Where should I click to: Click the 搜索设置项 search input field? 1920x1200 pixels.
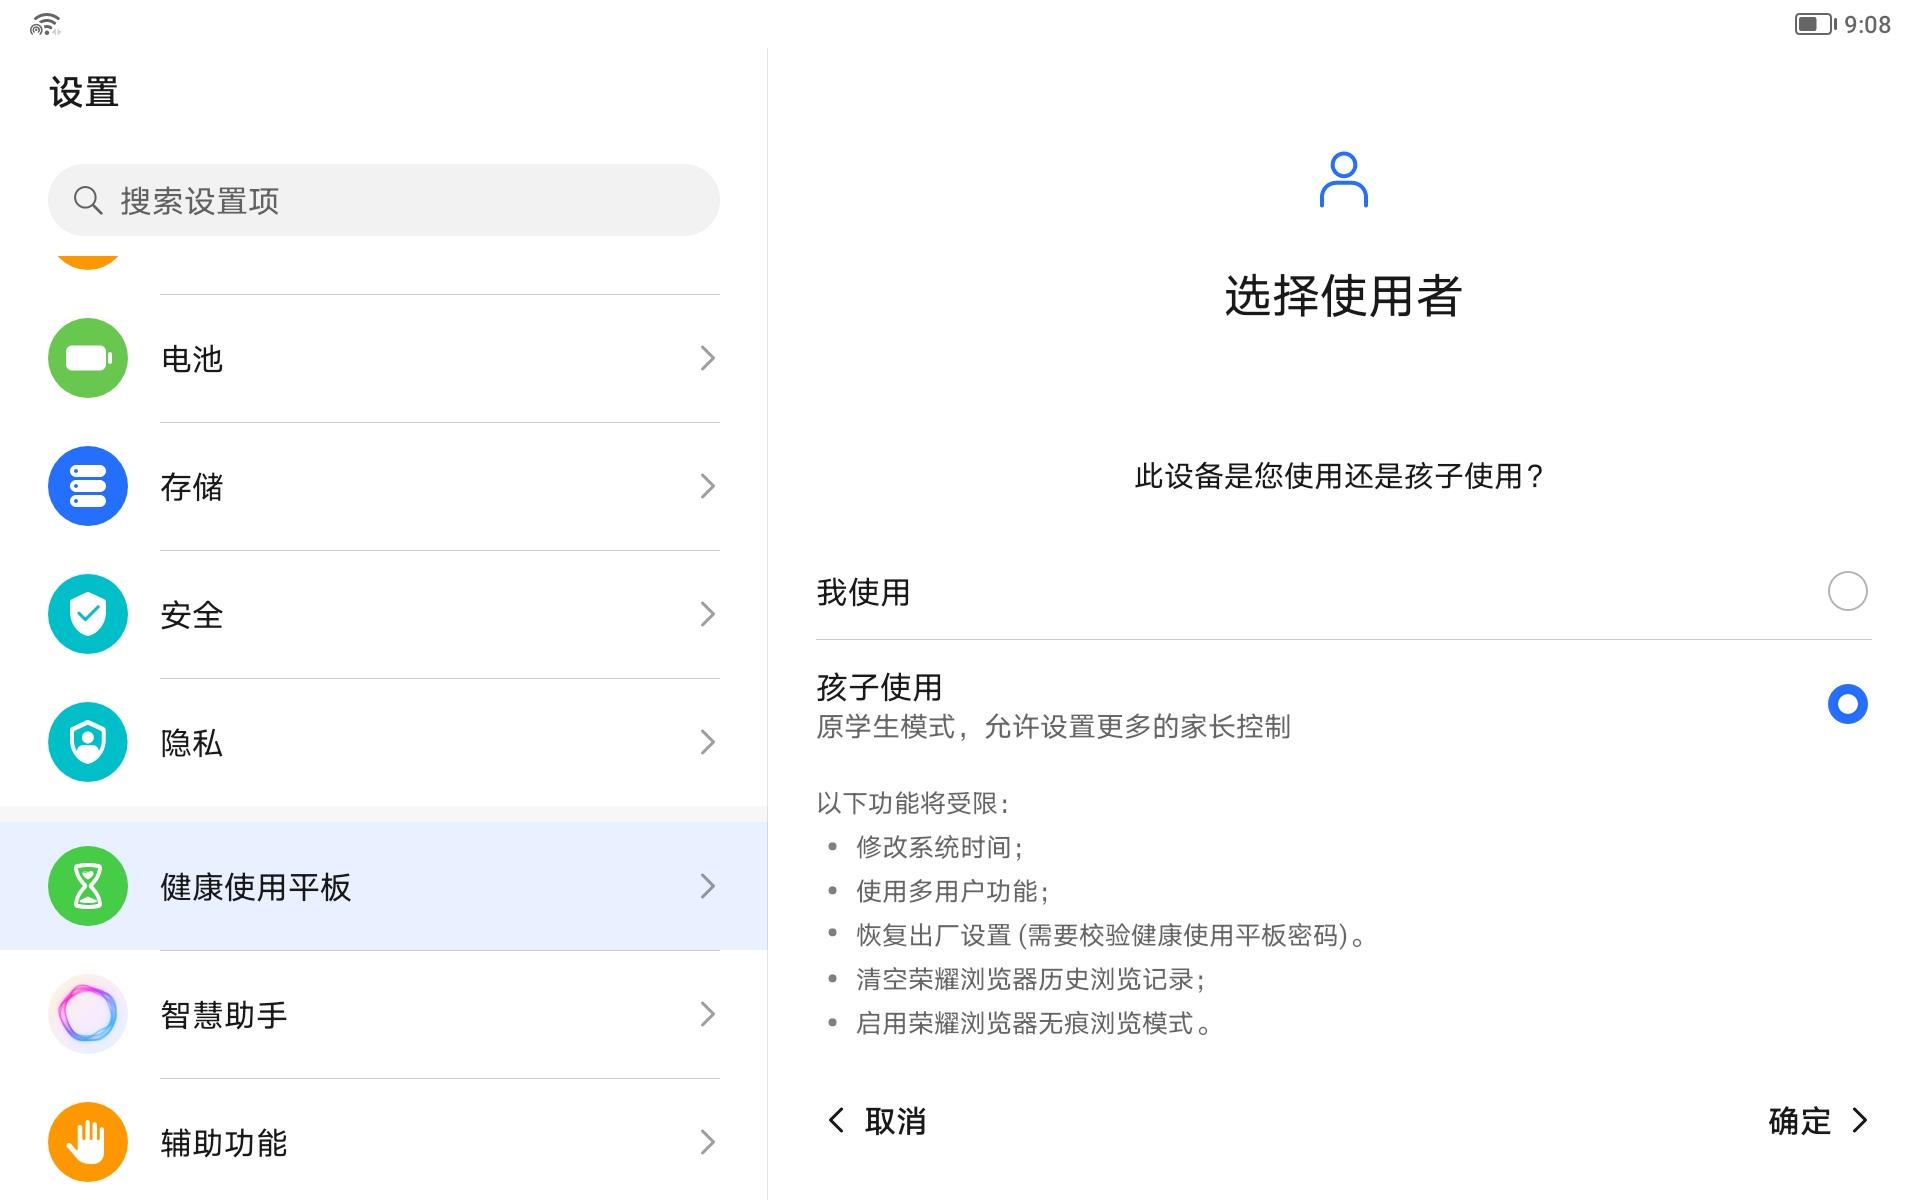click(x=383, y=199)
